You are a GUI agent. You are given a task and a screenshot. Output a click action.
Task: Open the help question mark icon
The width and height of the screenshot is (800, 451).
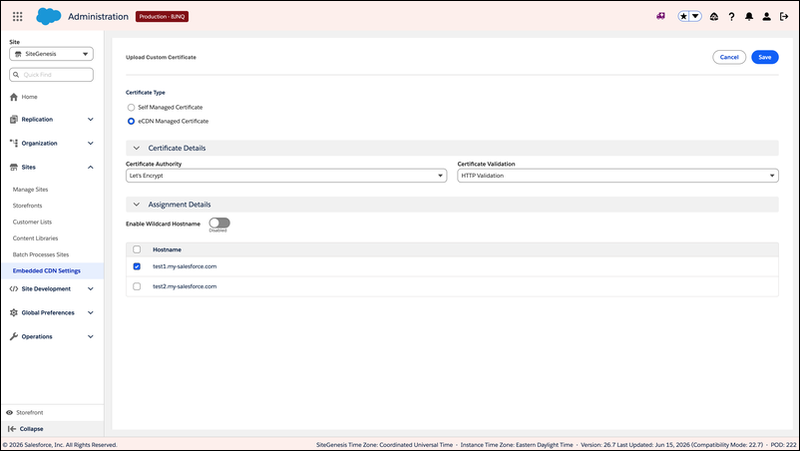pos(731,16)
